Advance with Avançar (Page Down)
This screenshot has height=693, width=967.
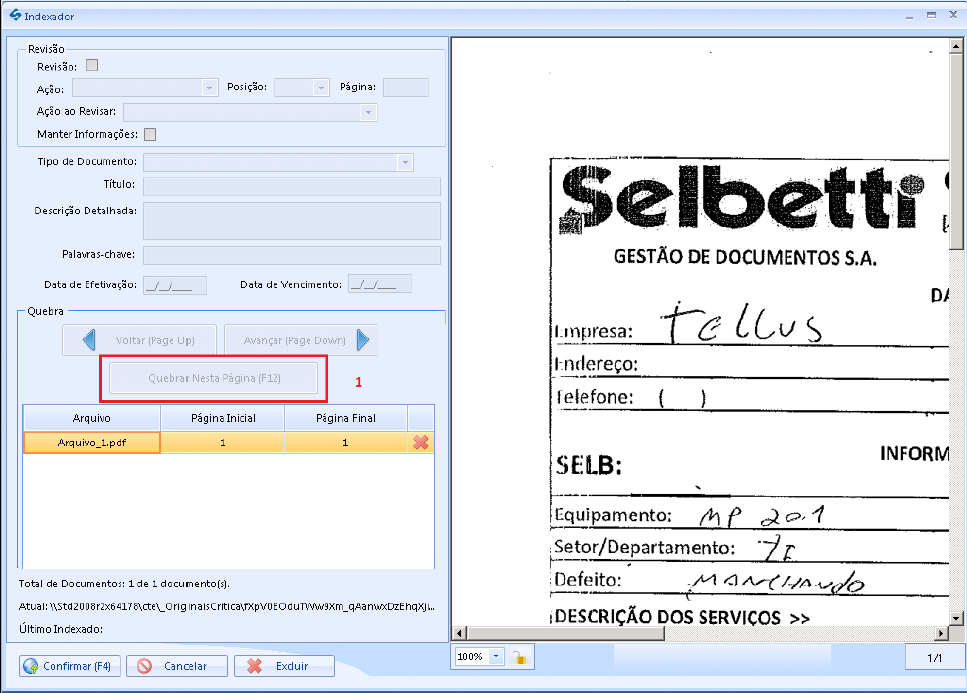[x=301, y=340]
